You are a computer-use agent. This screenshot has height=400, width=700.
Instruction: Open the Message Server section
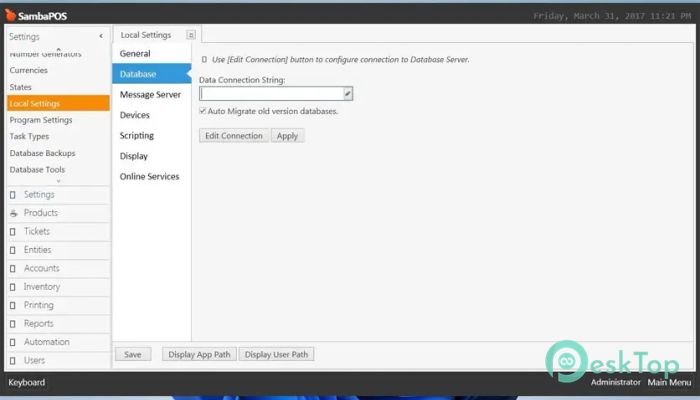[152, 94]
